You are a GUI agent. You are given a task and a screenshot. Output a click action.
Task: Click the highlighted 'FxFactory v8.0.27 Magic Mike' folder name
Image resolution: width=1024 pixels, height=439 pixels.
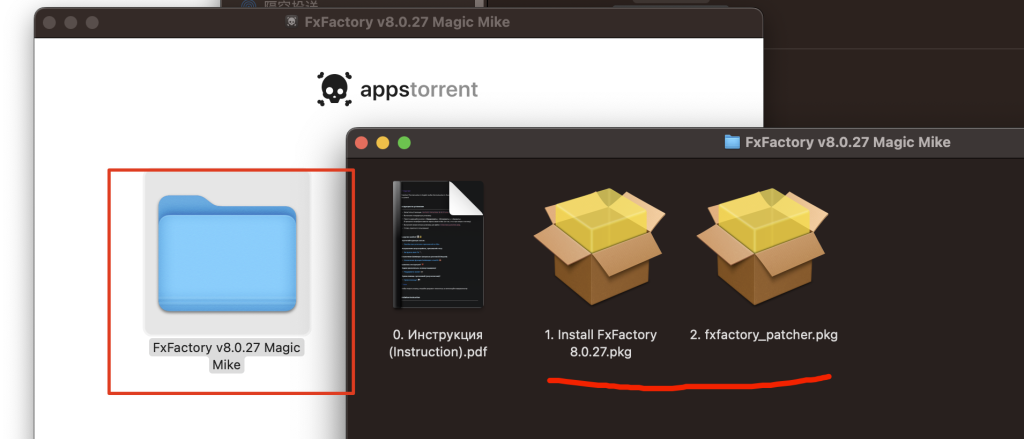pos(227,356)
